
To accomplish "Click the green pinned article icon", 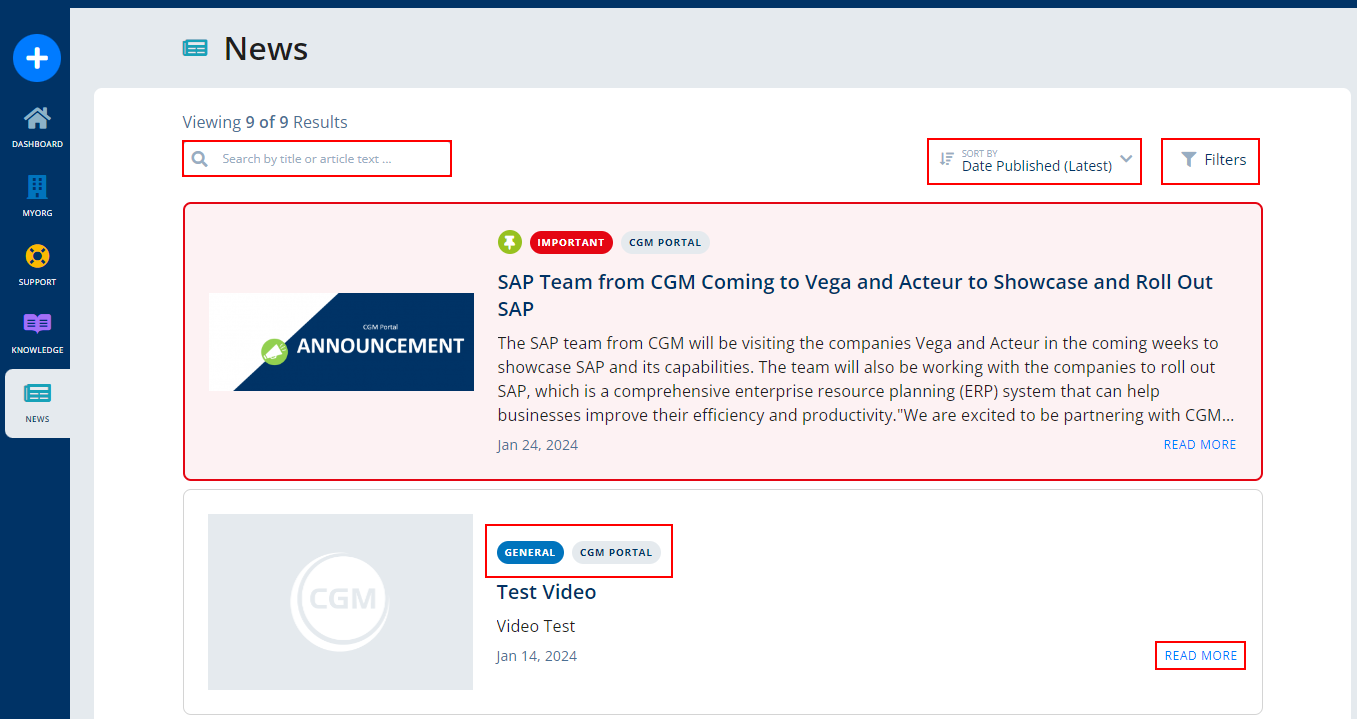I will click(510, 242).
